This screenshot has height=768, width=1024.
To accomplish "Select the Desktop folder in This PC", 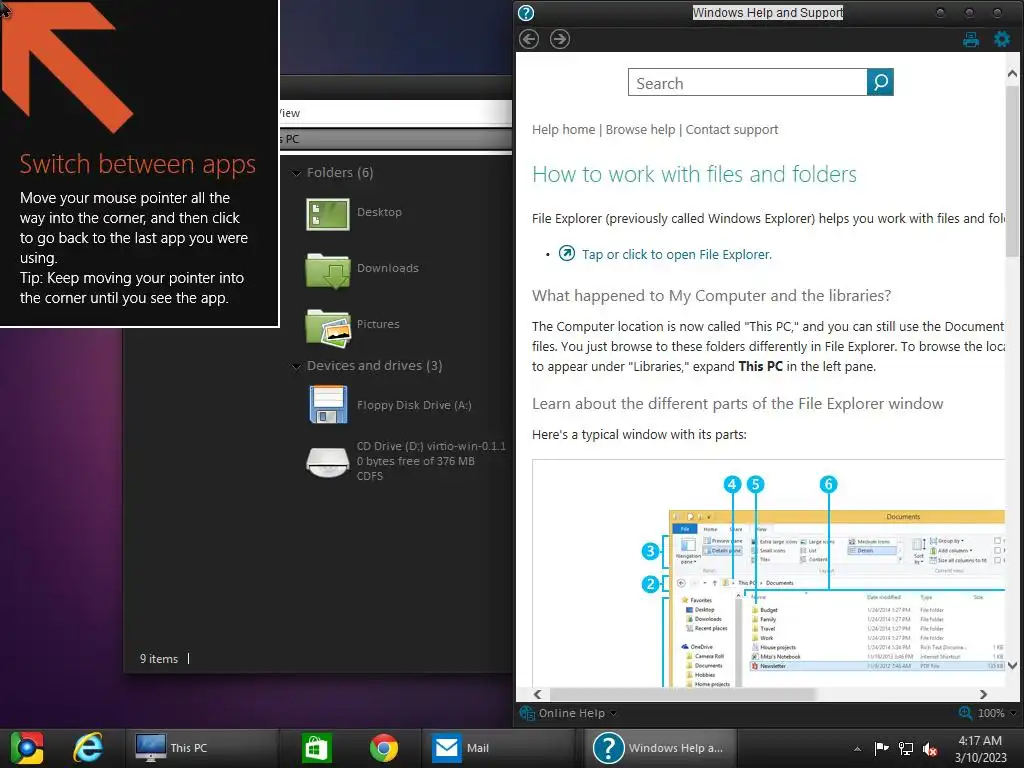I will click(x=355, y=213).
